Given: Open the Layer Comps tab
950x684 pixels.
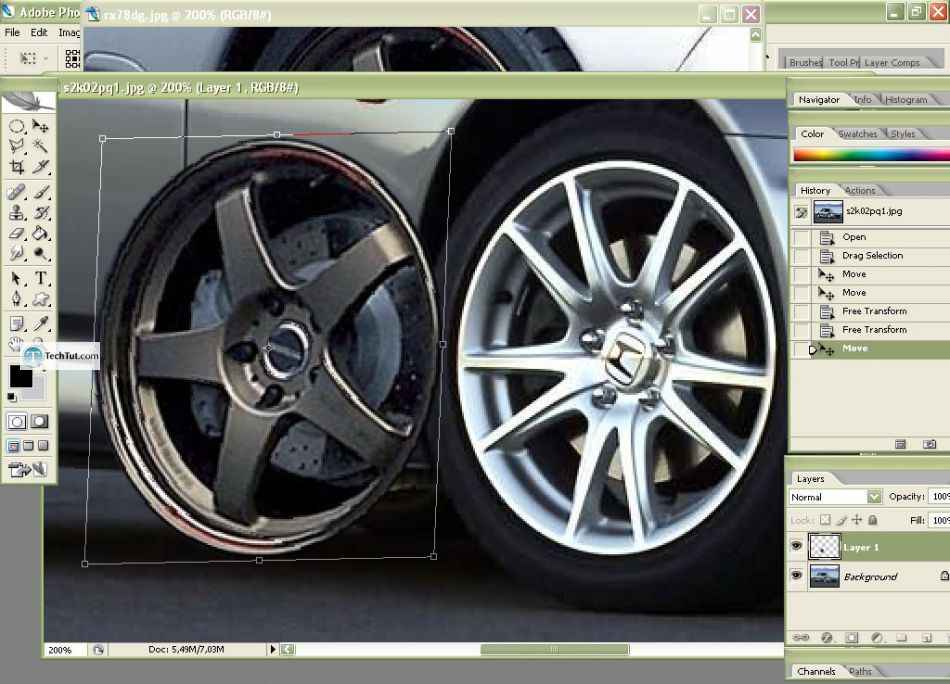Looking at the screenshot, I should [892, 62].
